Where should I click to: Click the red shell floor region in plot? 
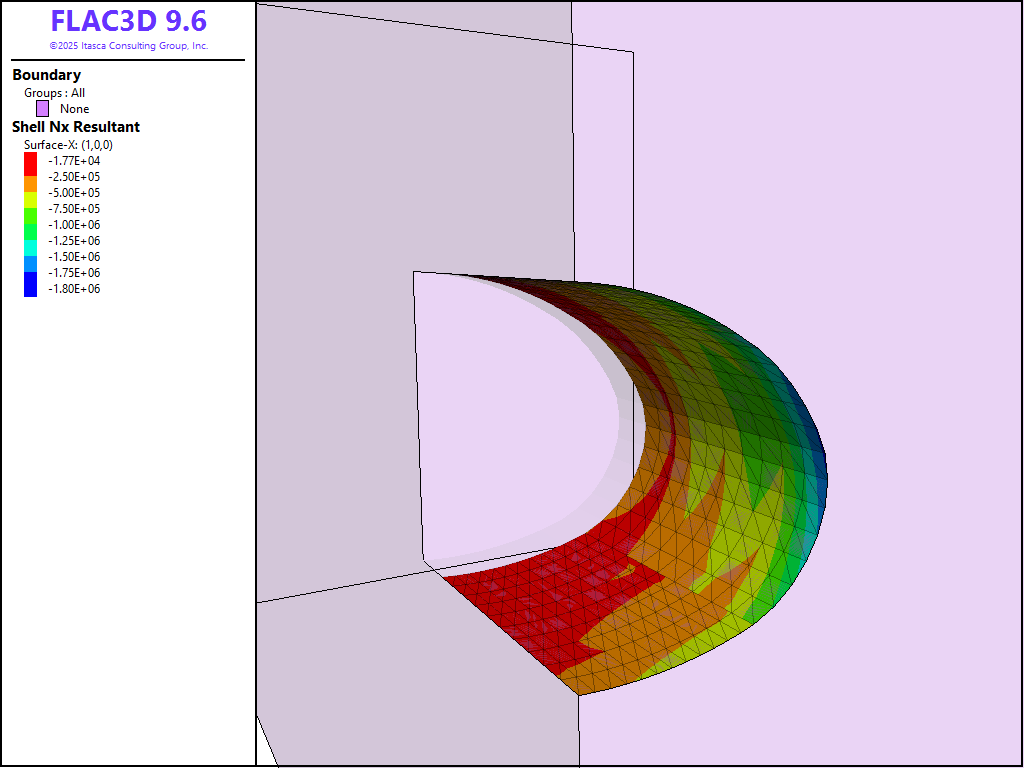click(x=530, y=610)
